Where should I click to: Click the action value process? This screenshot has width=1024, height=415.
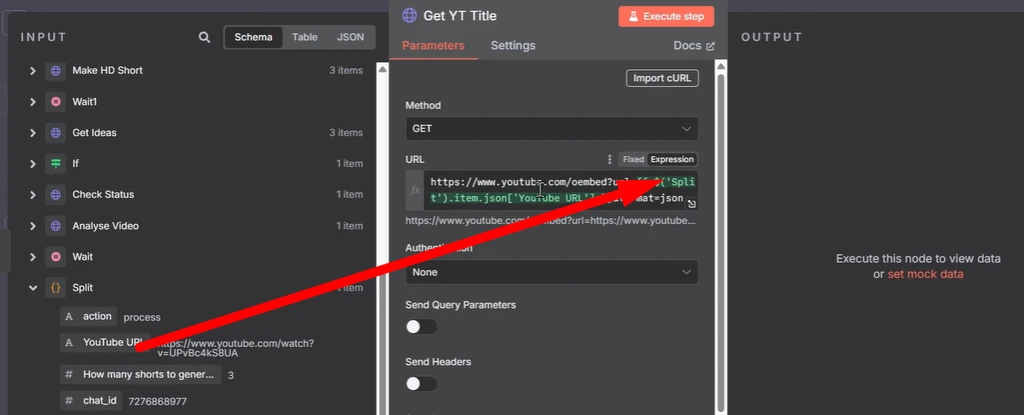click(142, 318)
